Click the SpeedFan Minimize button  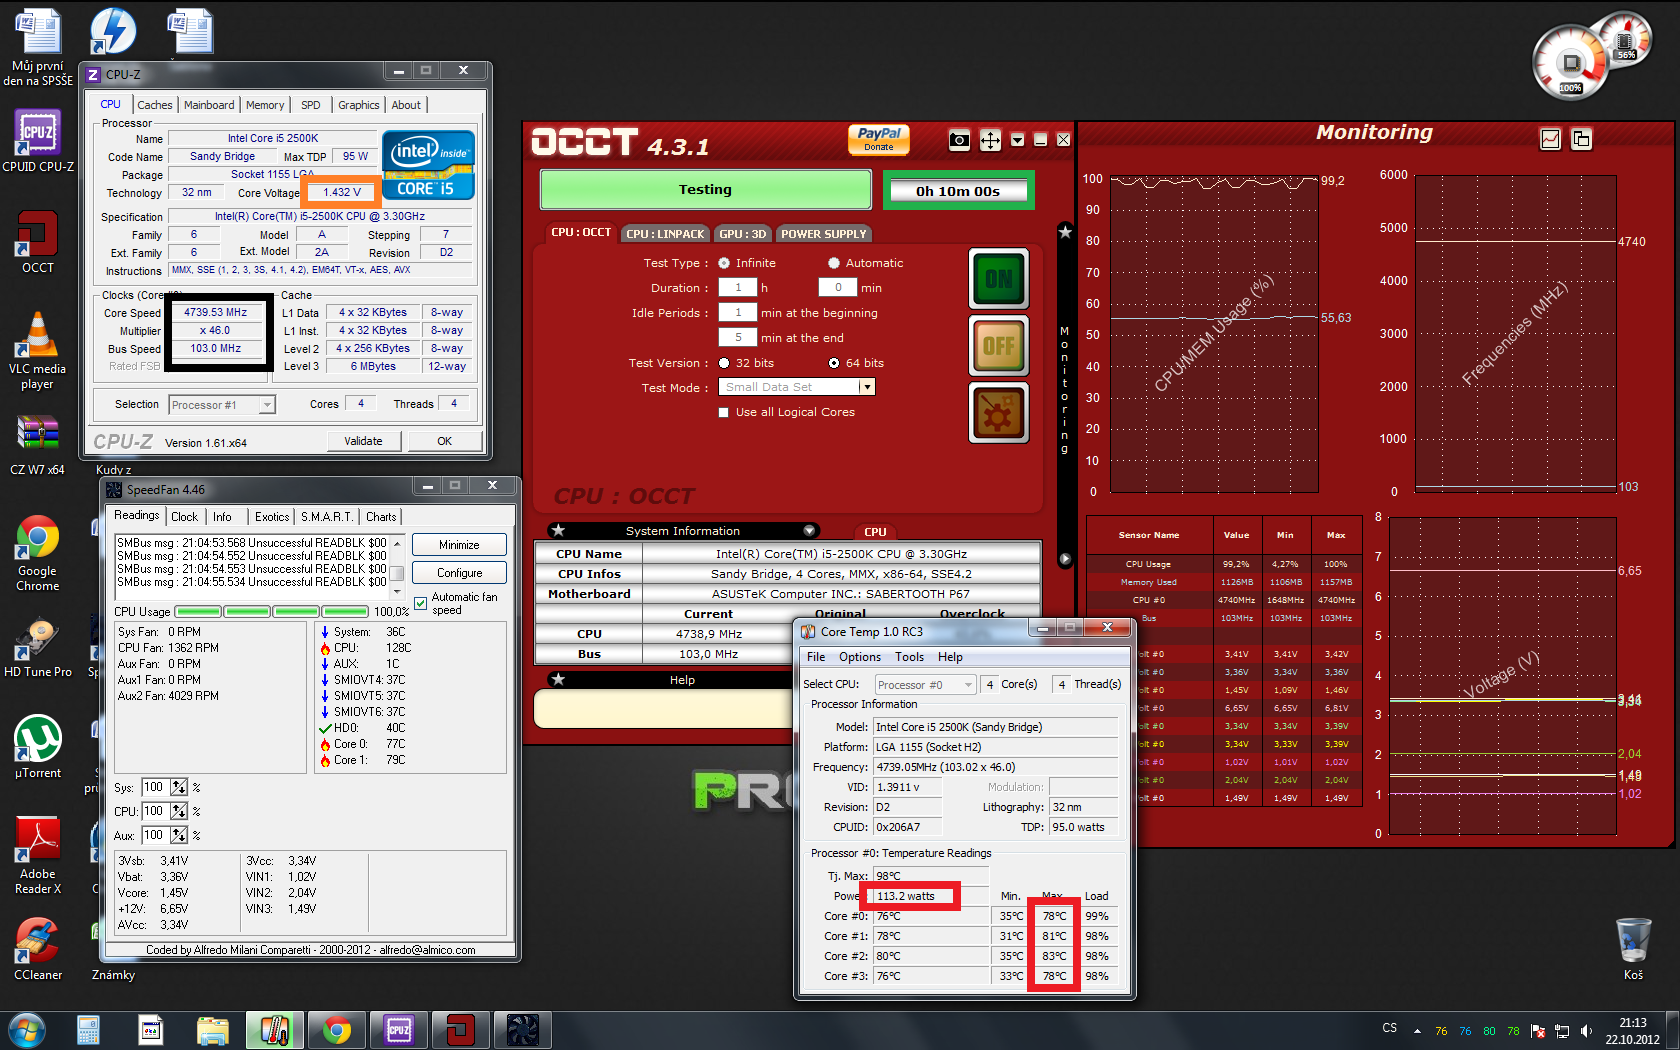coord(459,545)
